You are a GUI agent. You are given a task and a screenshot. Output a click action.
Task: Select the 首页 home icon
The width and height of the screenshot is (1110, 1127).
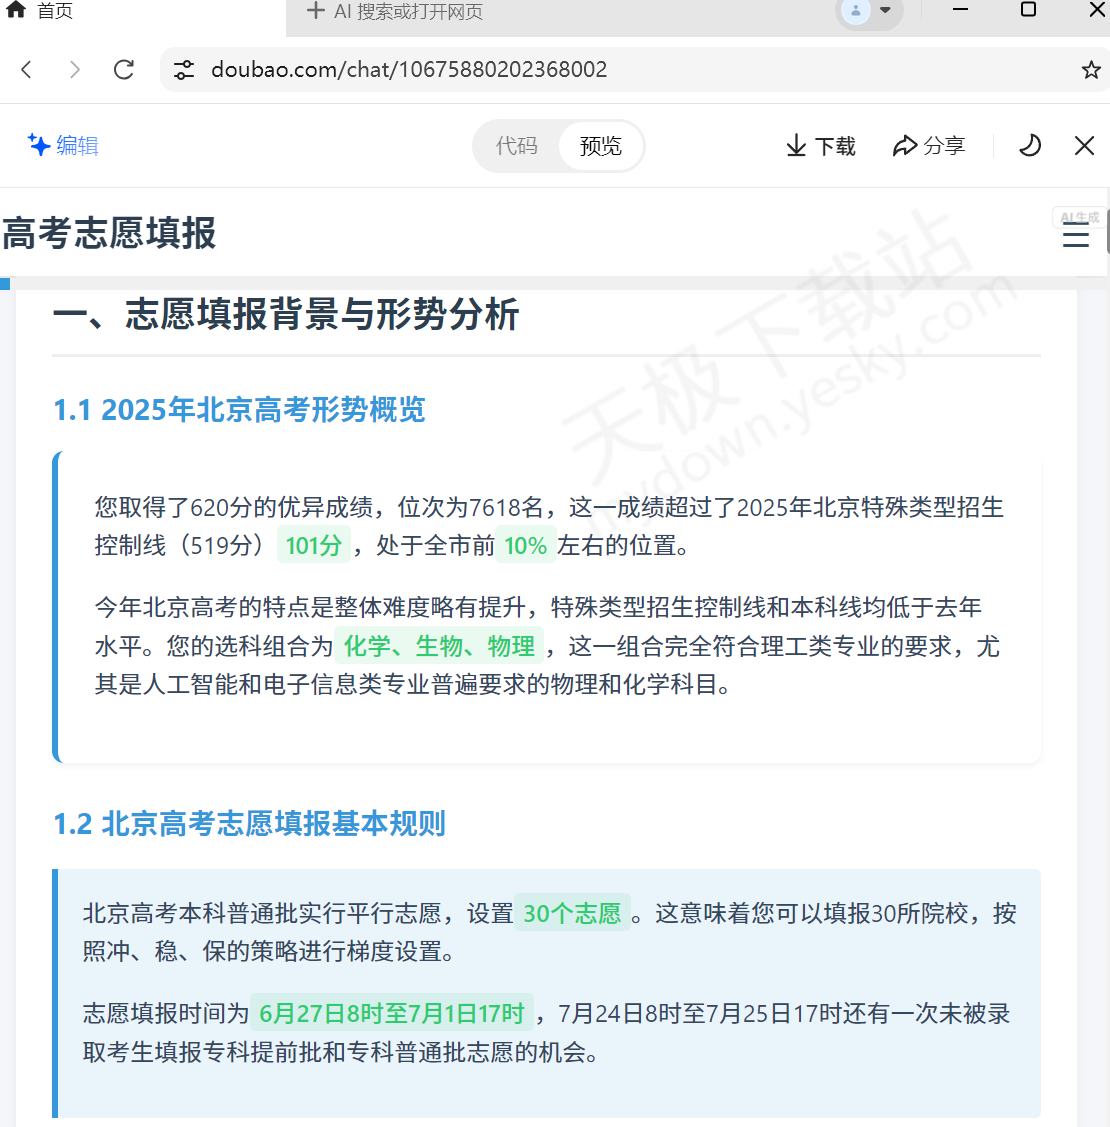click(15, 11)
